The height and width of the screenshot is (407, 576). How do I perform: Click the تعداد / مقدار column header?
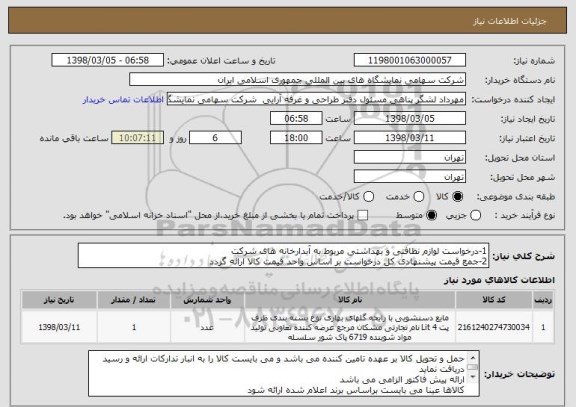pos(134,300)
